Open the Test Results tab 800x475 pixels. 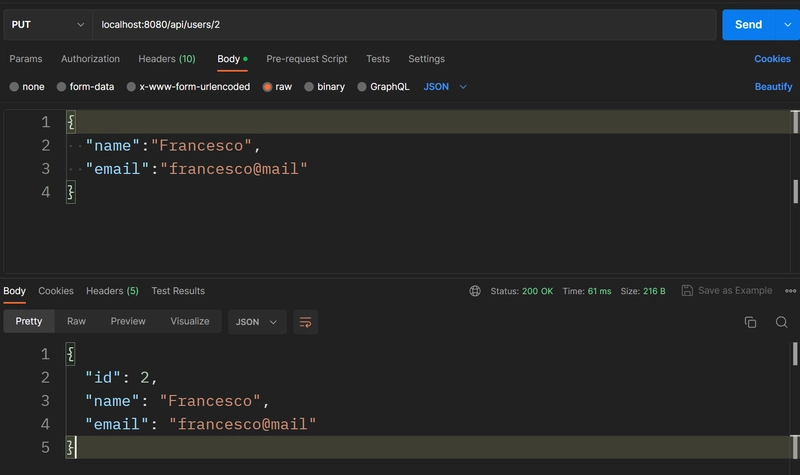pos(178,291)
